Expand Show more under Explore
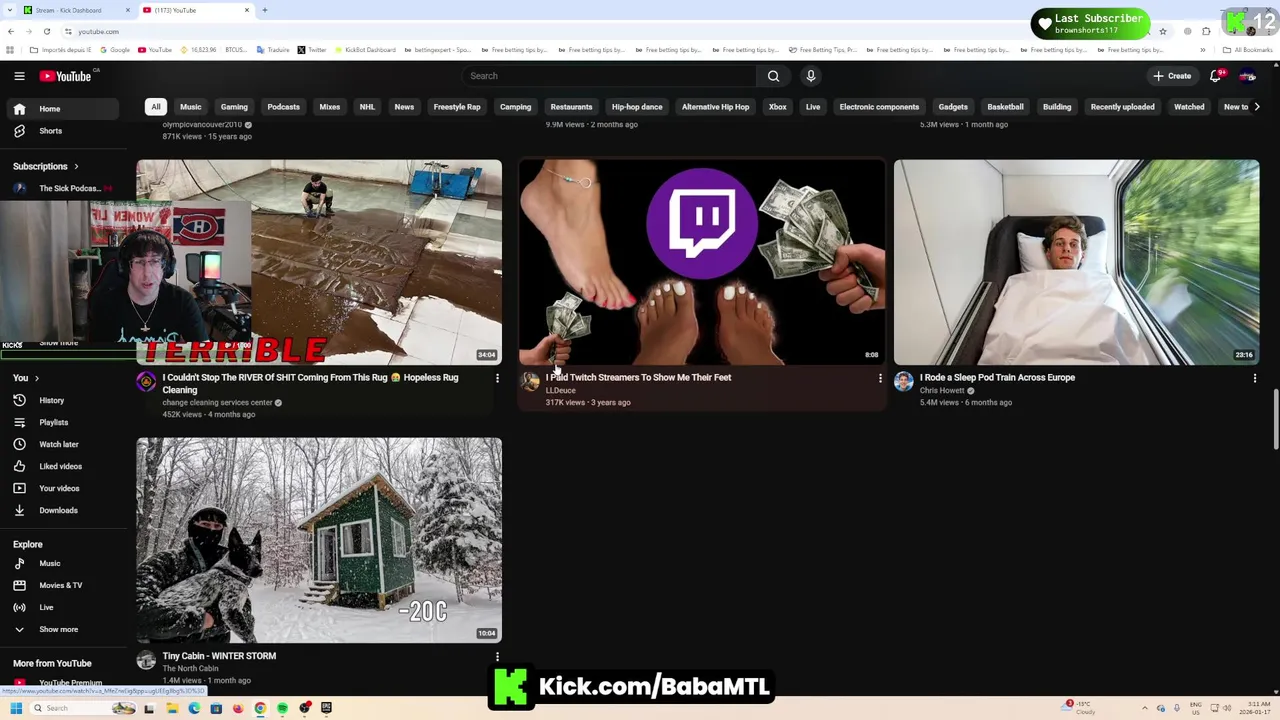This screenshot has height=720, width=1280. click(x=65, y=629)
